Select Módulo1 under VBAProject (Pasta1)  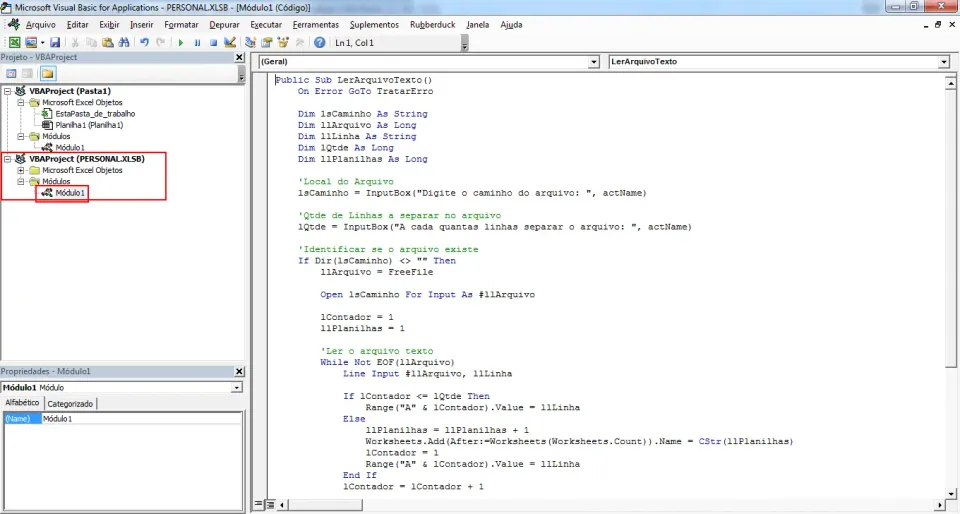pos(70,147)
